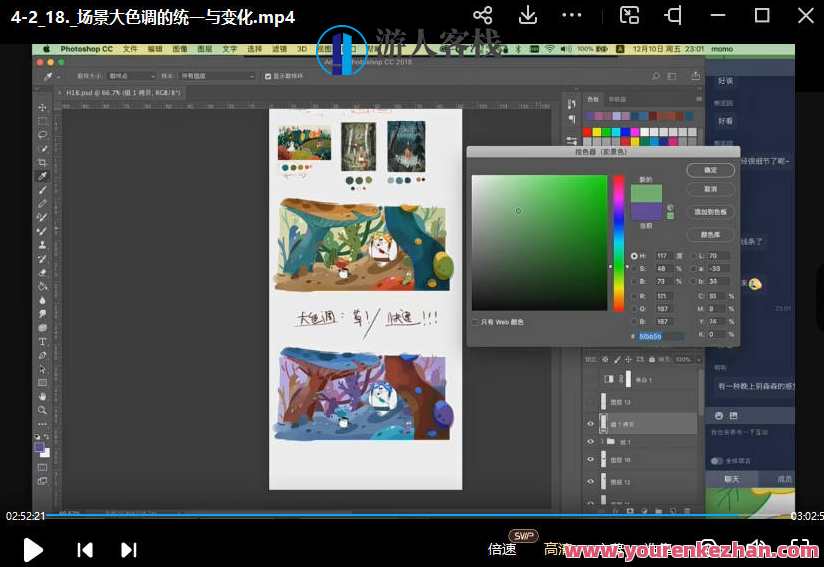
Task: Select the Eyedropper tool in the toolbar
Action: click(43, 176)
